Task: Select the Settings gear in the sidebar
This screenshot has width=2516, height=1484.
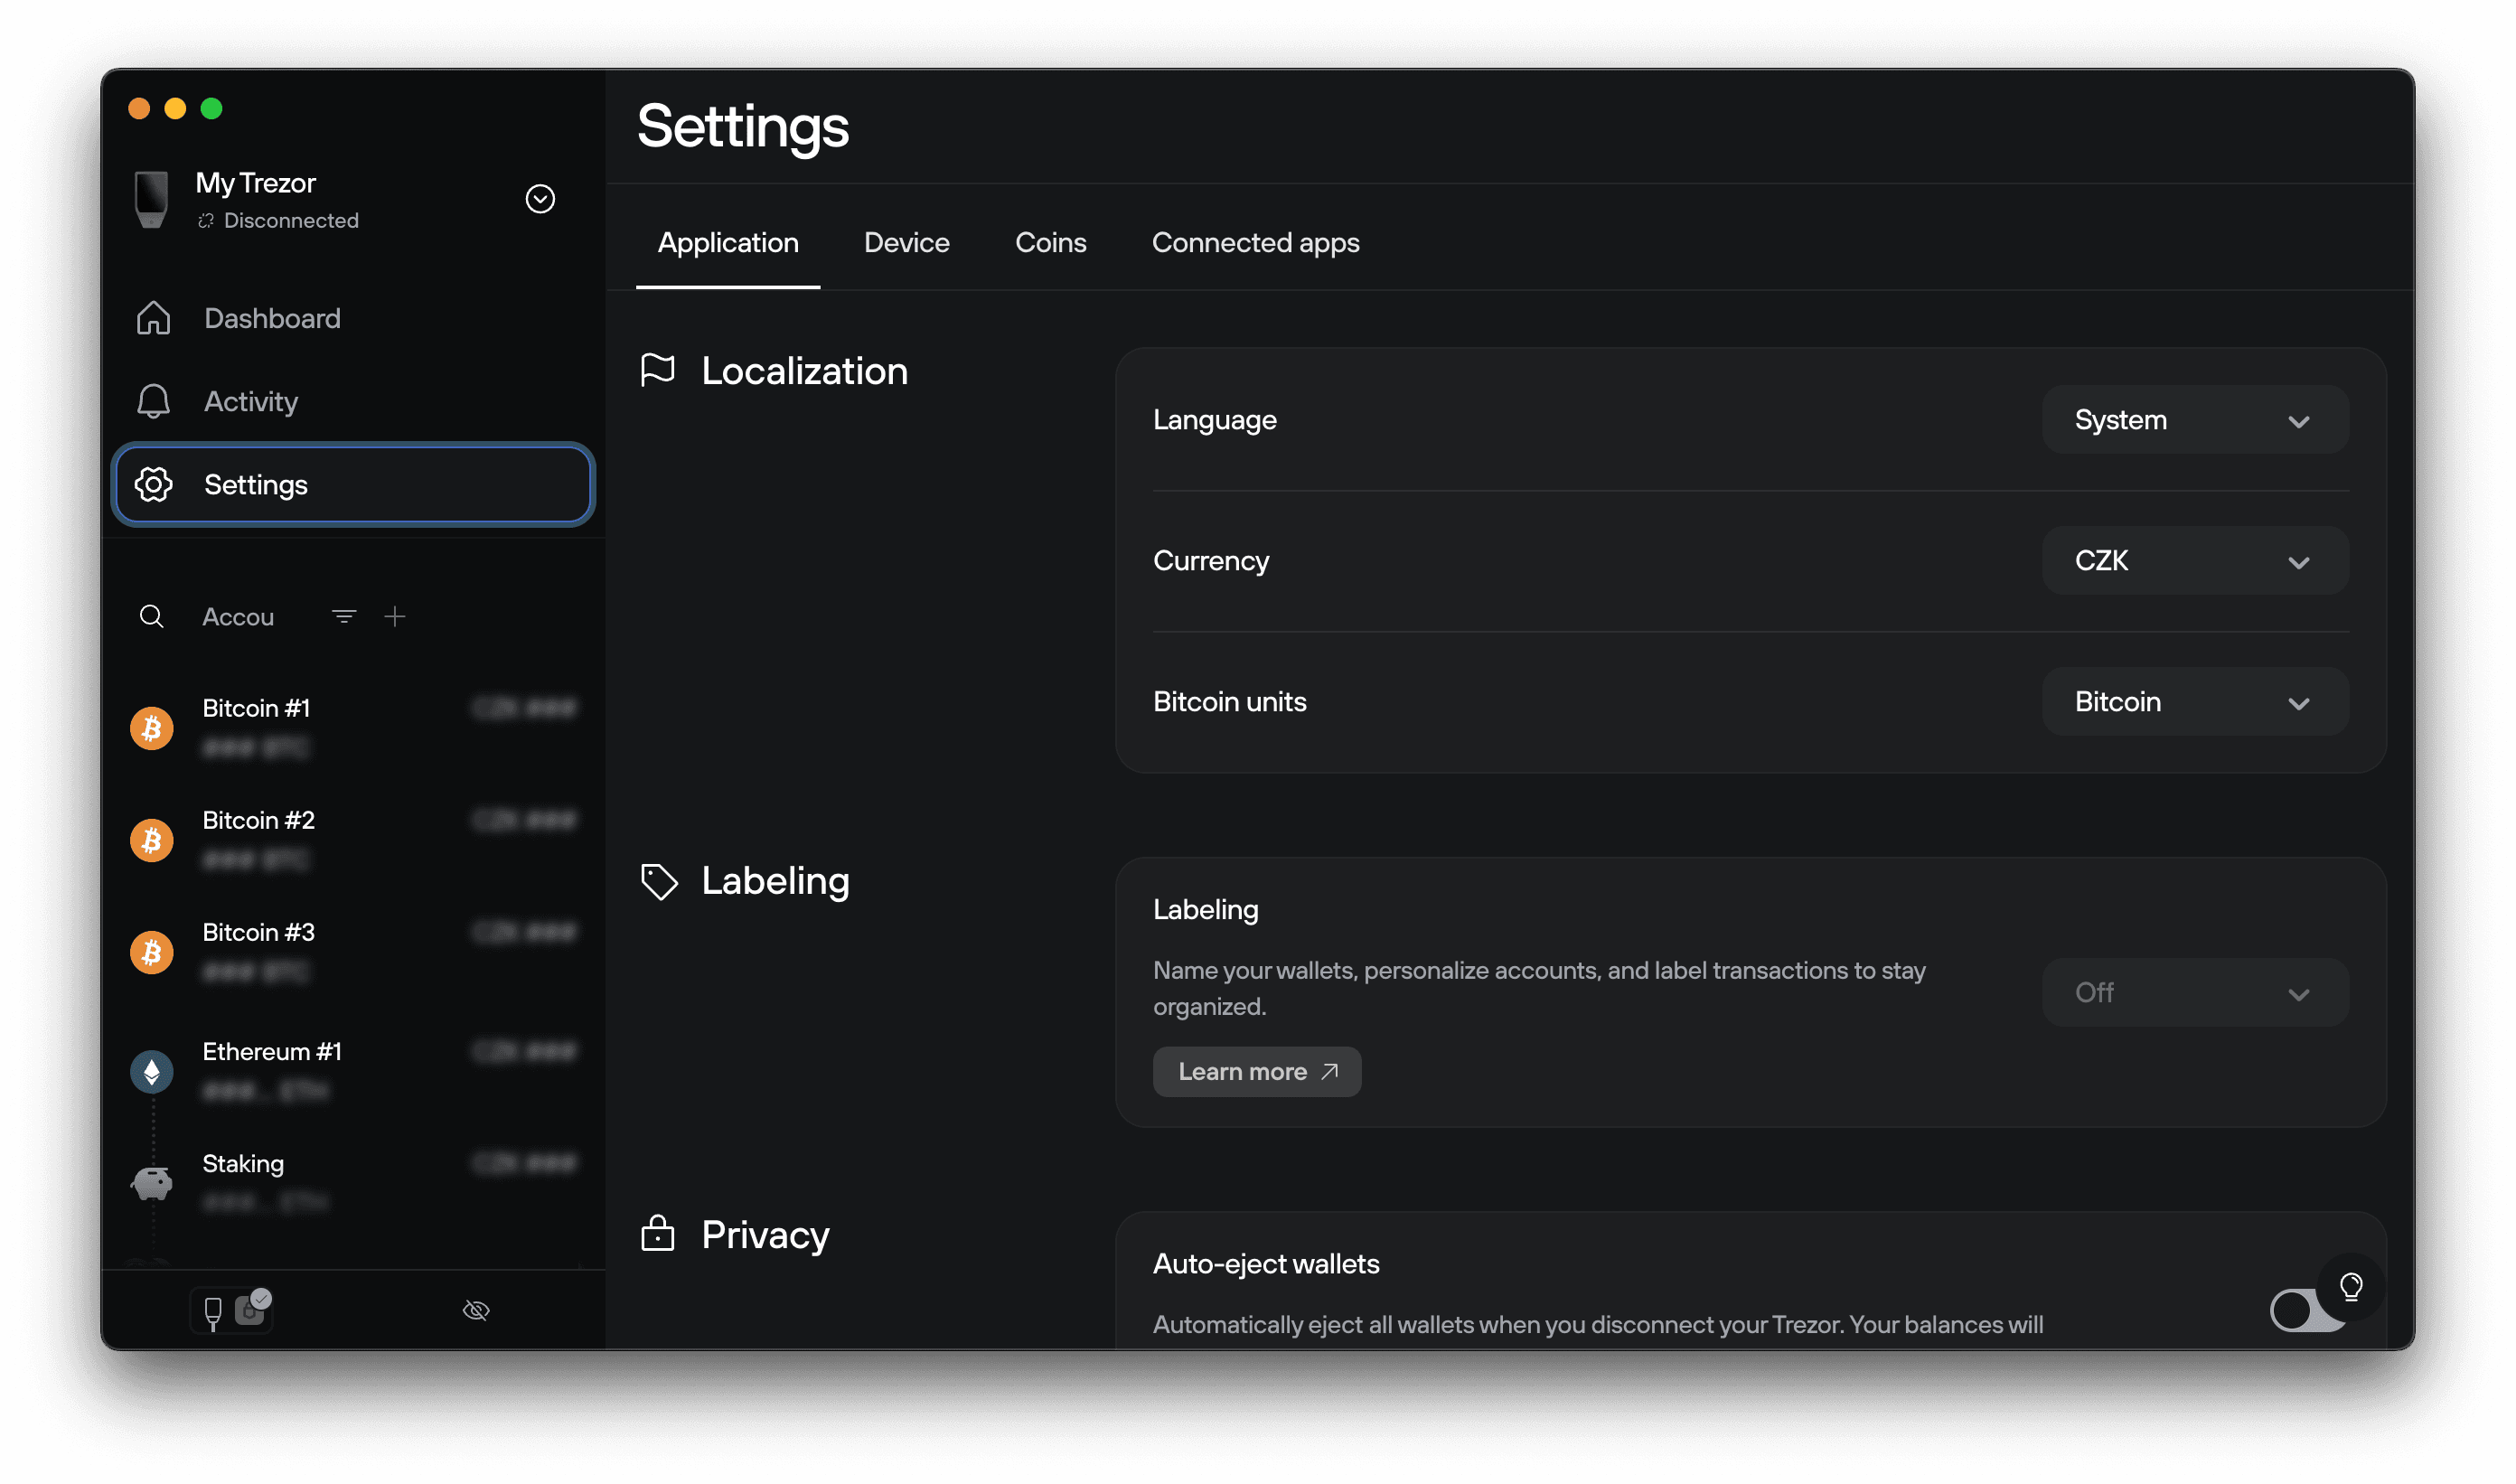Action: click(x=256, y=485)
